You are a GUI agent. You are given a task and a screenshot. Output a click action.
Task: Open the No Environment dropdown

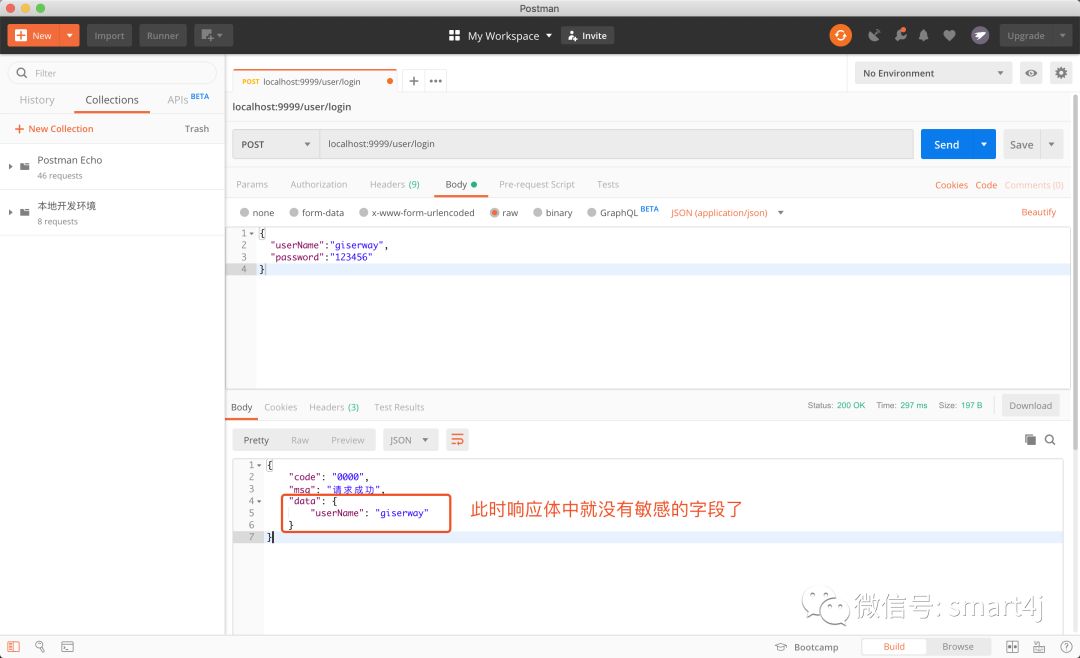(x=930, y=72)
